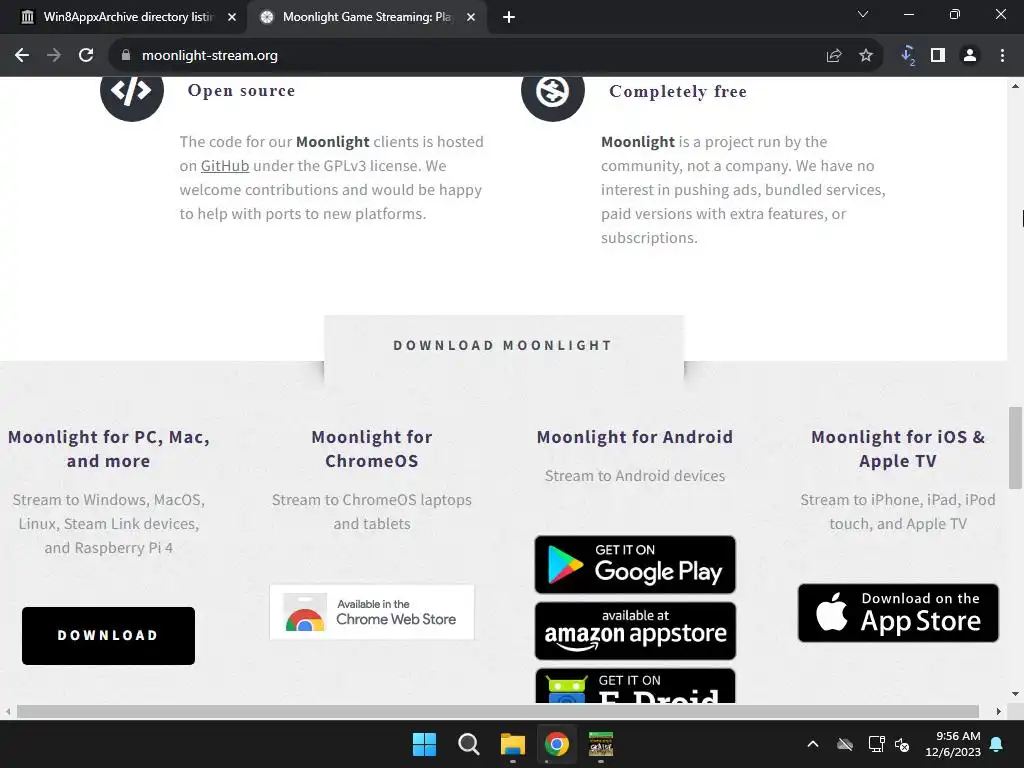The width and height of the screenshot is (1024, 768).
Task: Open a new browser tab
Action: tap(509, 17)
